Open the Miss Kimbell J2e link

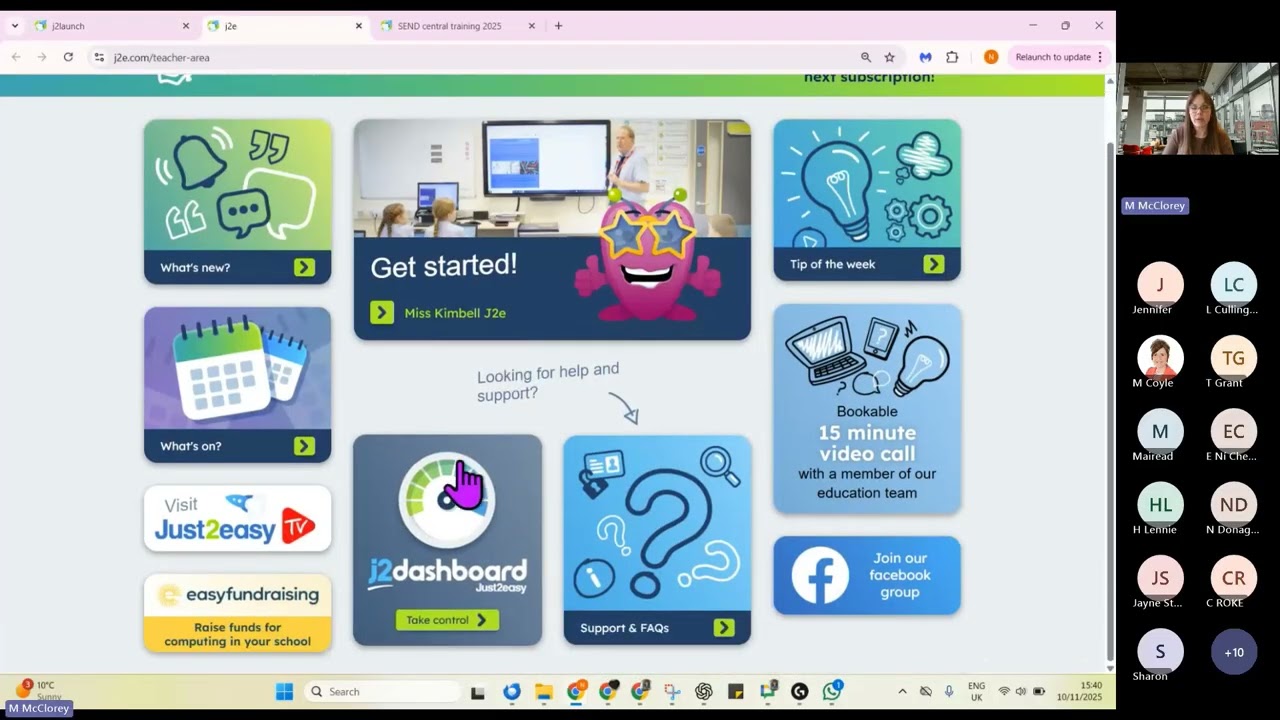pos(455,313)
